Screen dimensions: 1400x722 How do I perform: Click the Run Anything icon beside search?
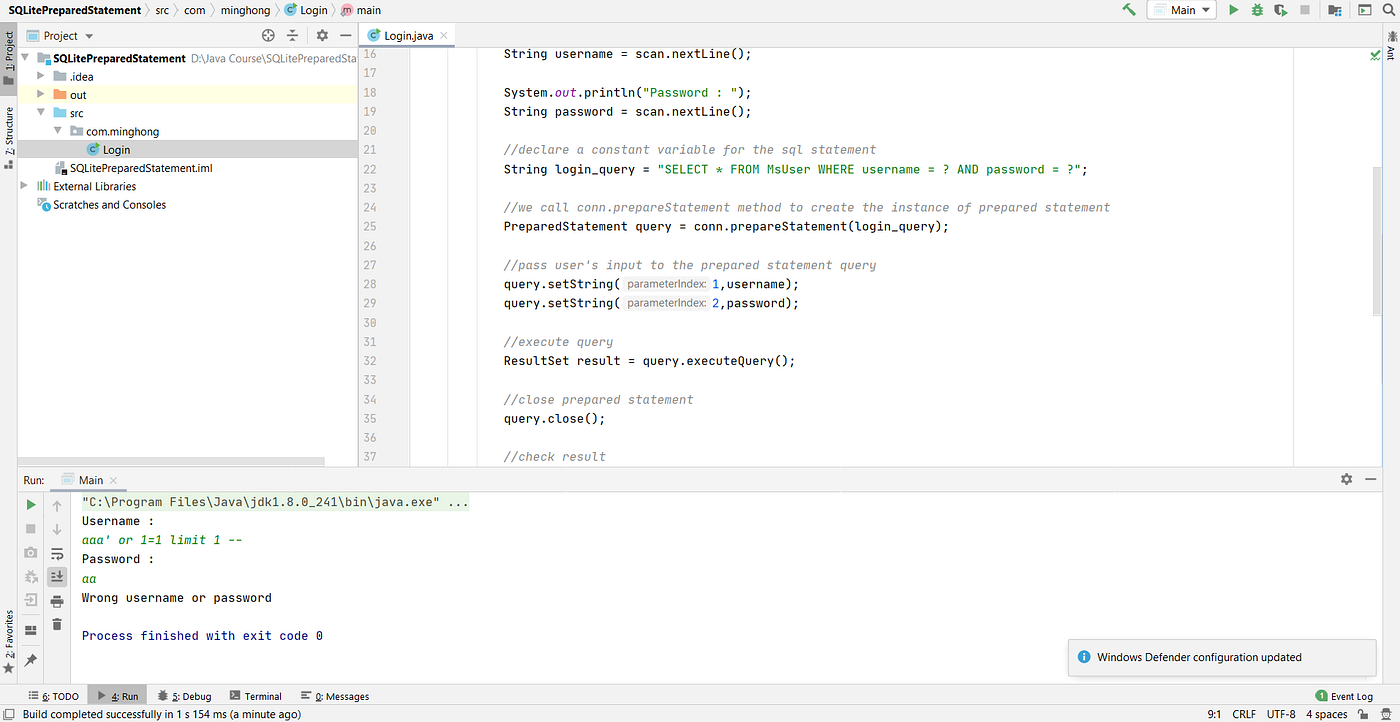(x=1365, y=10)
